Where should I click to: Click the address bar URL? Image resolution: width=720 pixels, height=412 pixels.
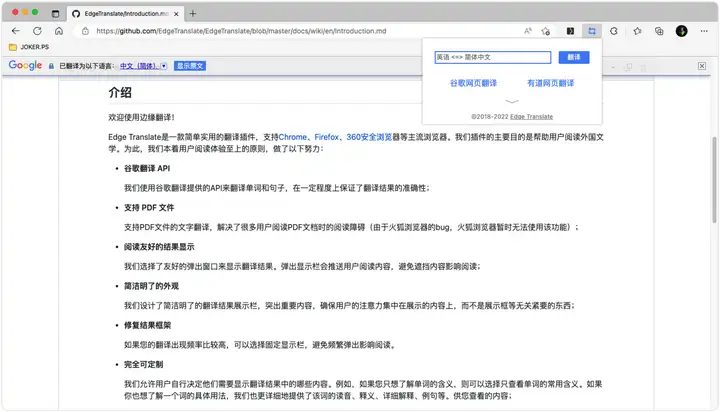click(241, 31)
